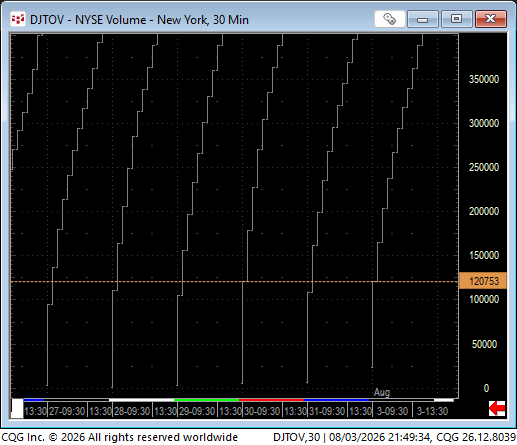Click the white box at time axis start
This screenshot has height=445, width=517.
17,408
